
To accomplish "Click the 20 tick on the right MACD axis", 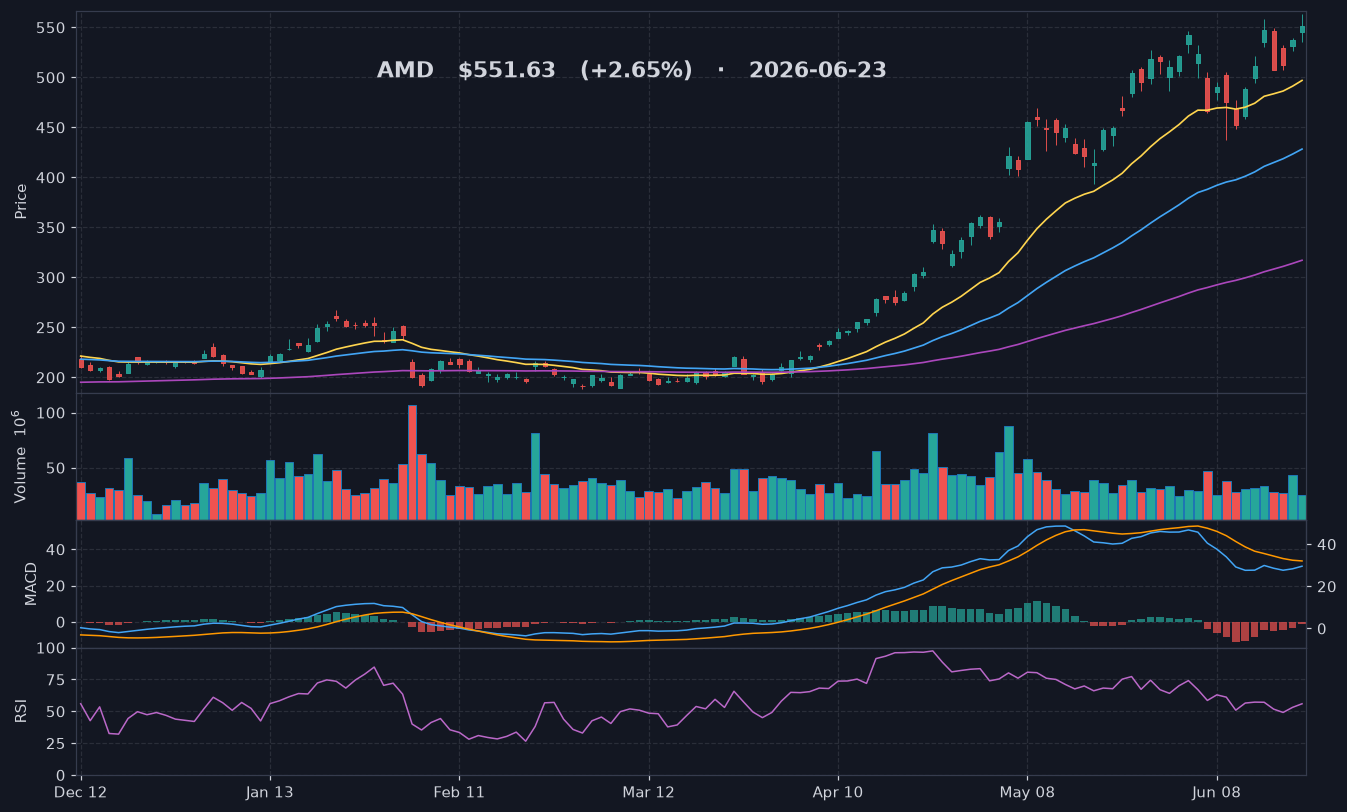I will click(1328, 587).
